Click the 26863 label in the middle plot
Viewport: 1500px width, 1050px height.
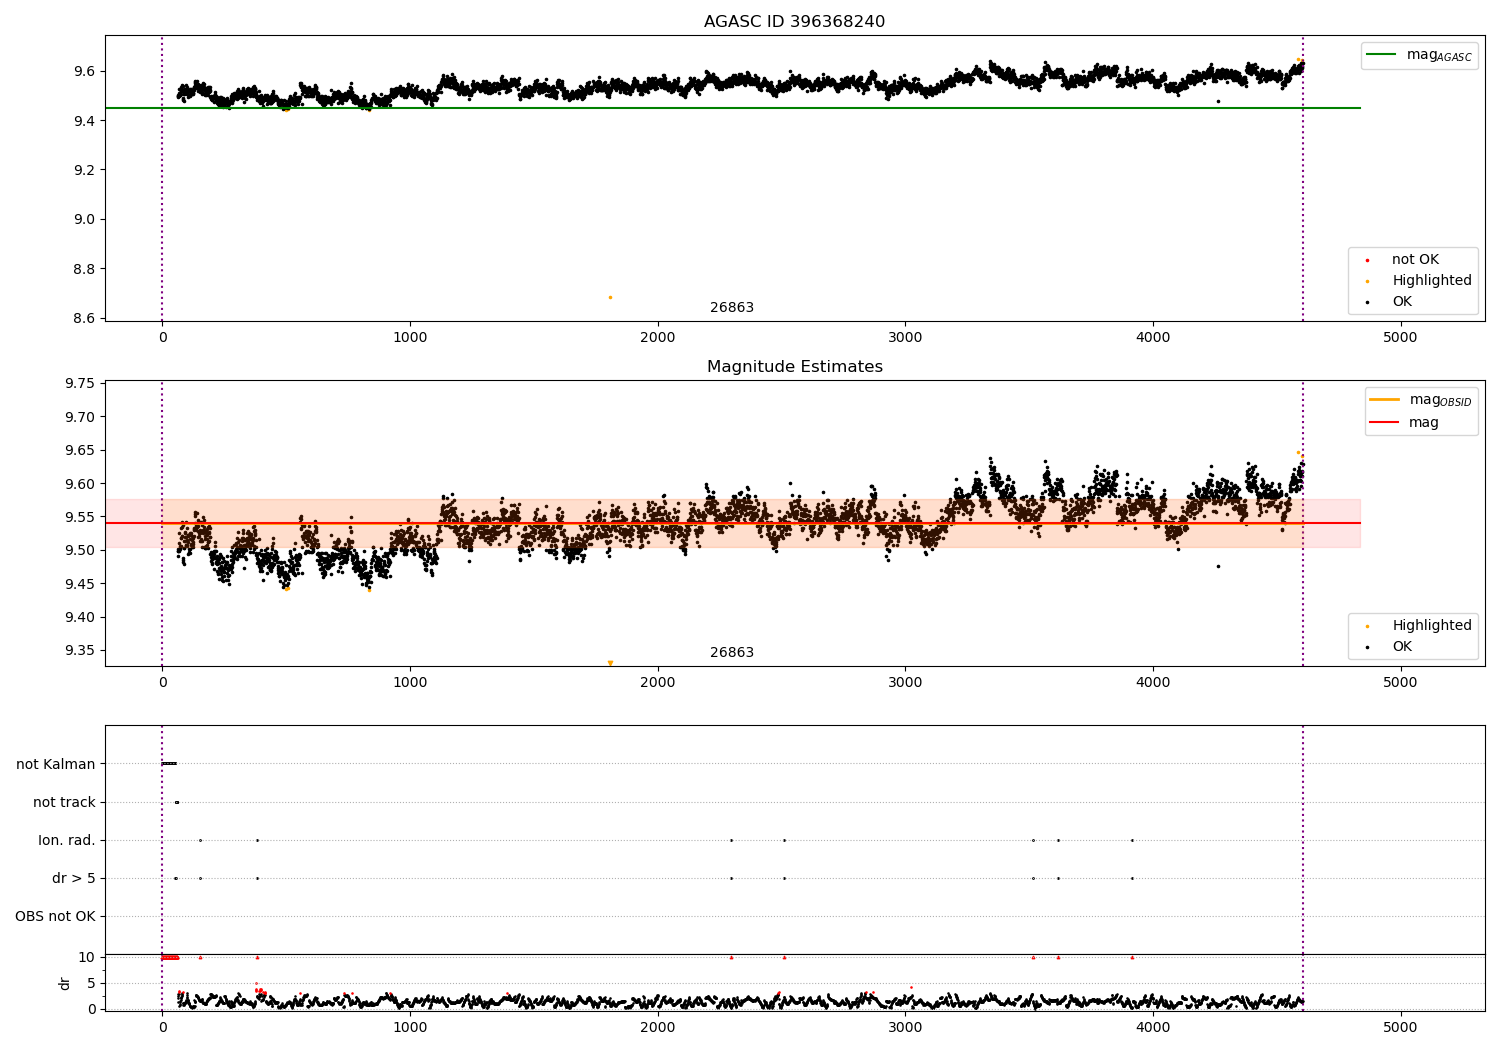pos(732,652)
